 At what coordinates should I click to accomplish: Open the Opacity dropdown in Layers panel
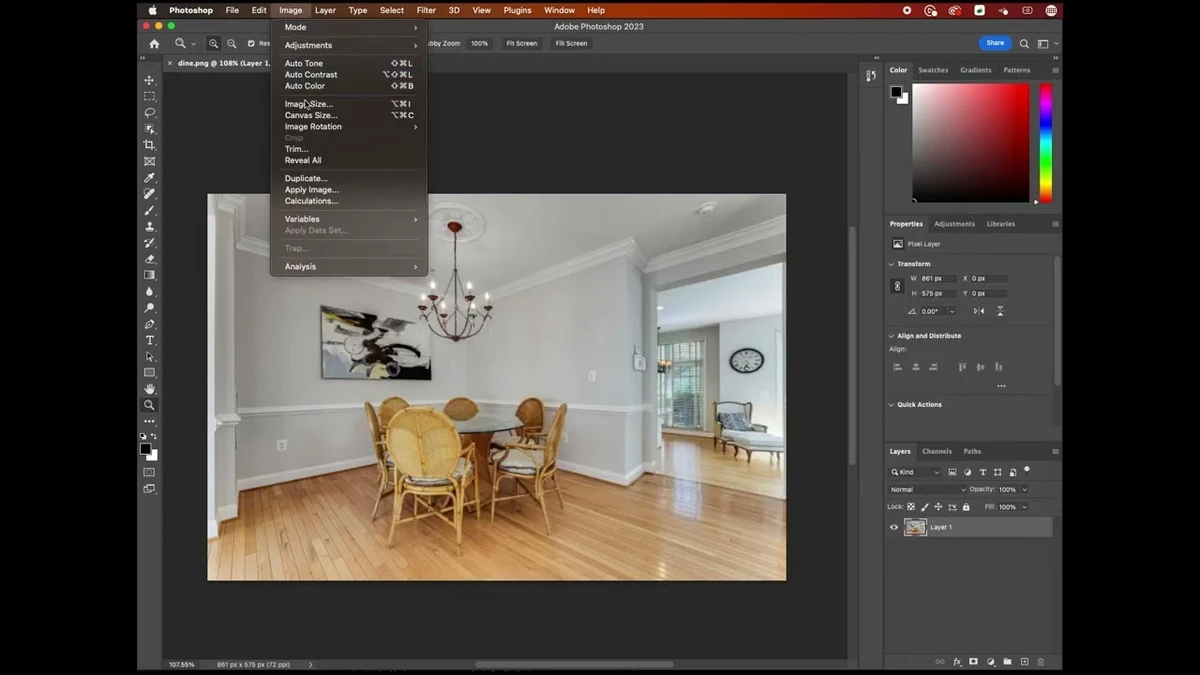[x=1023, y=489]
